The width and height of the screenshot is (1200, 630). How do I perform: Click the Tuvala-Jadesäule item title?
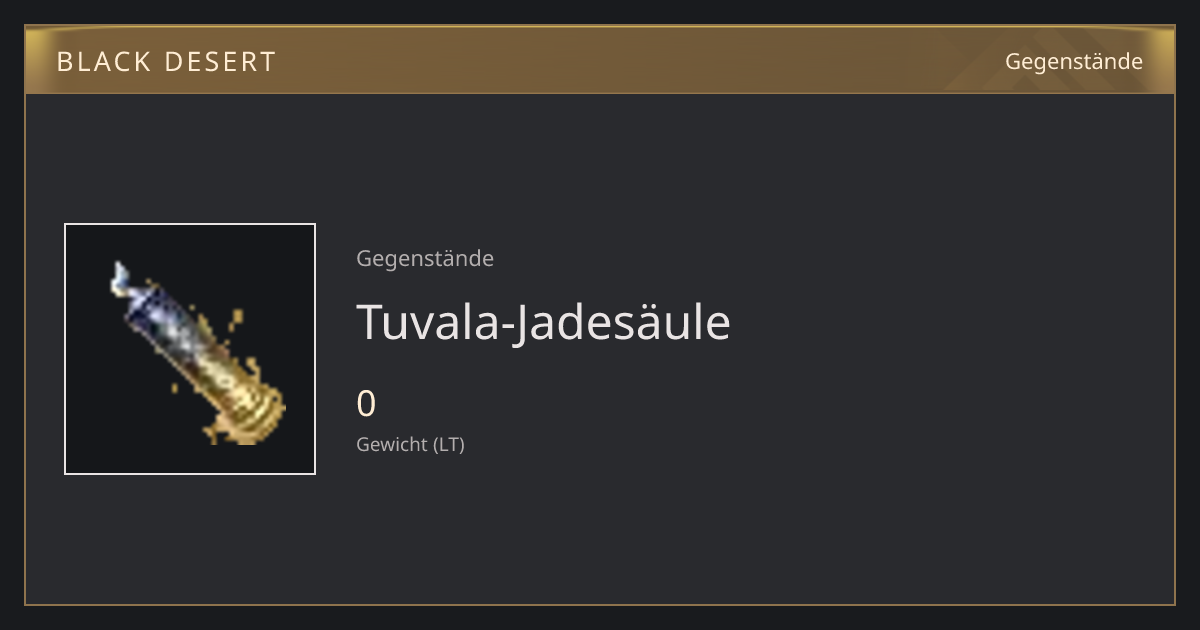[543, 322]
